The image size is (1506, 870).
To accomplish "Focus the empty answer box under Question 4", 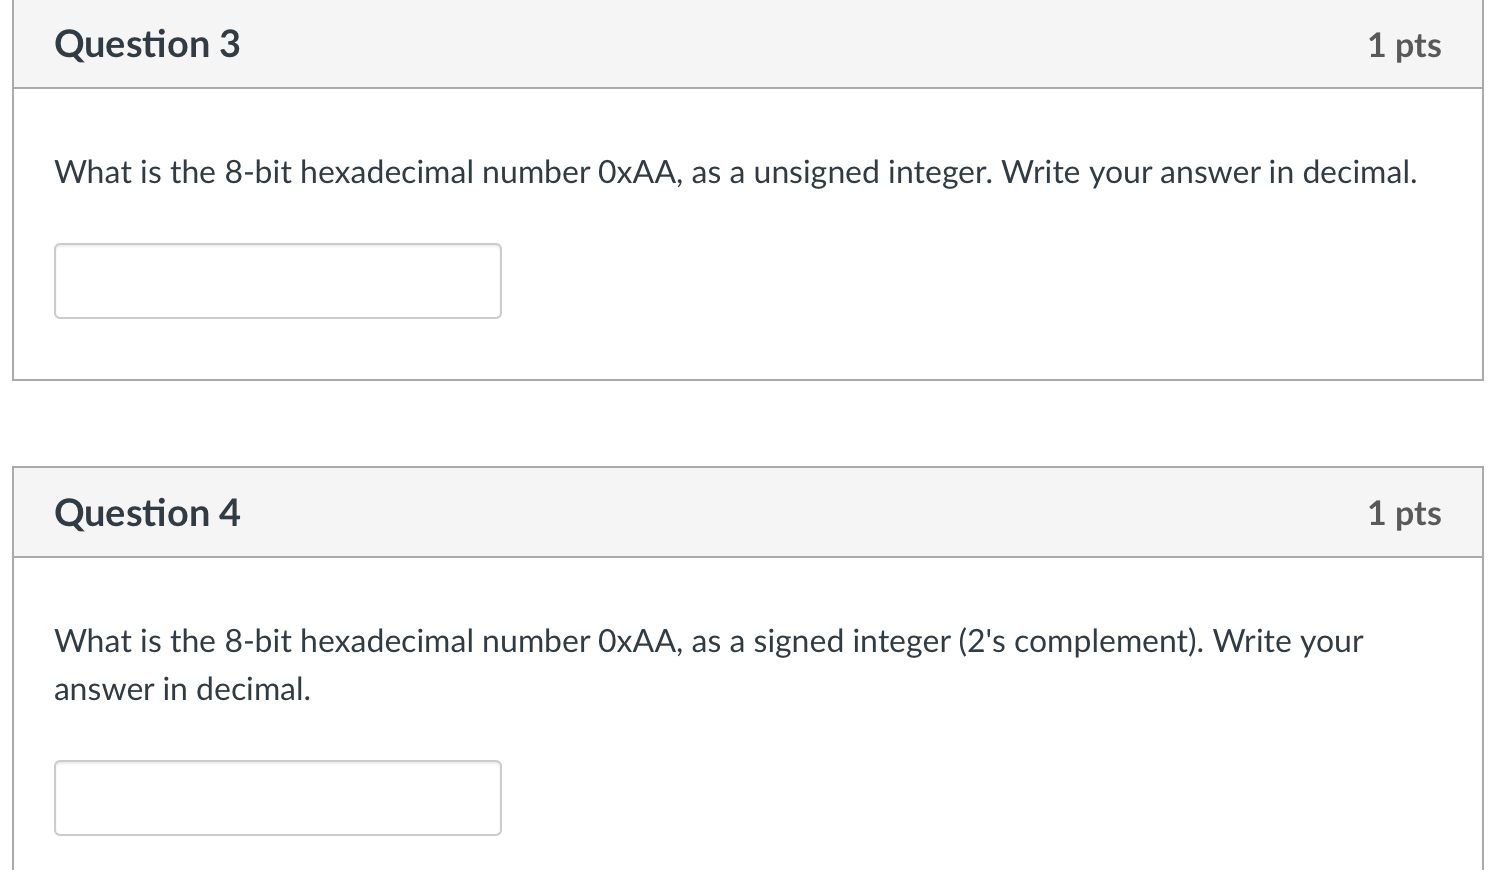I will 277,797.
